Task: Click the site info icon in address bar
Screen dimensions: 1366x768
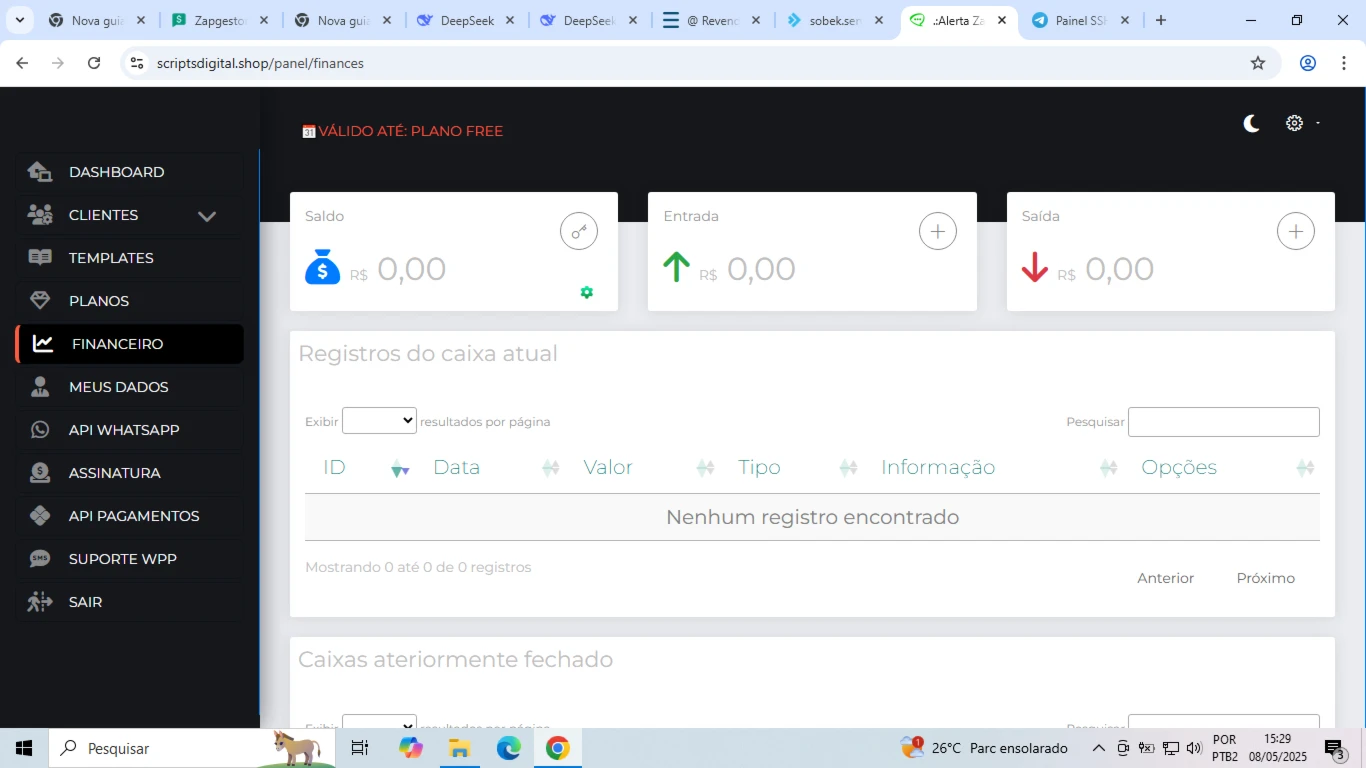Action: coord(137,63)
